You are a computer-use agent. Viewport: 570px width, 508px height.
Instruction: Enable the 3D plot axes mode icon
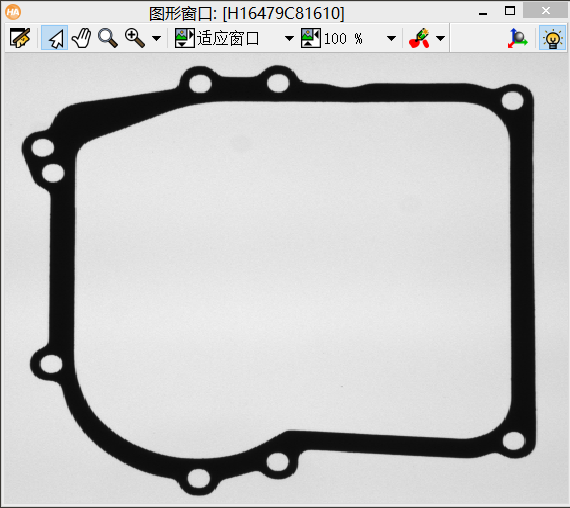[517, 38]
